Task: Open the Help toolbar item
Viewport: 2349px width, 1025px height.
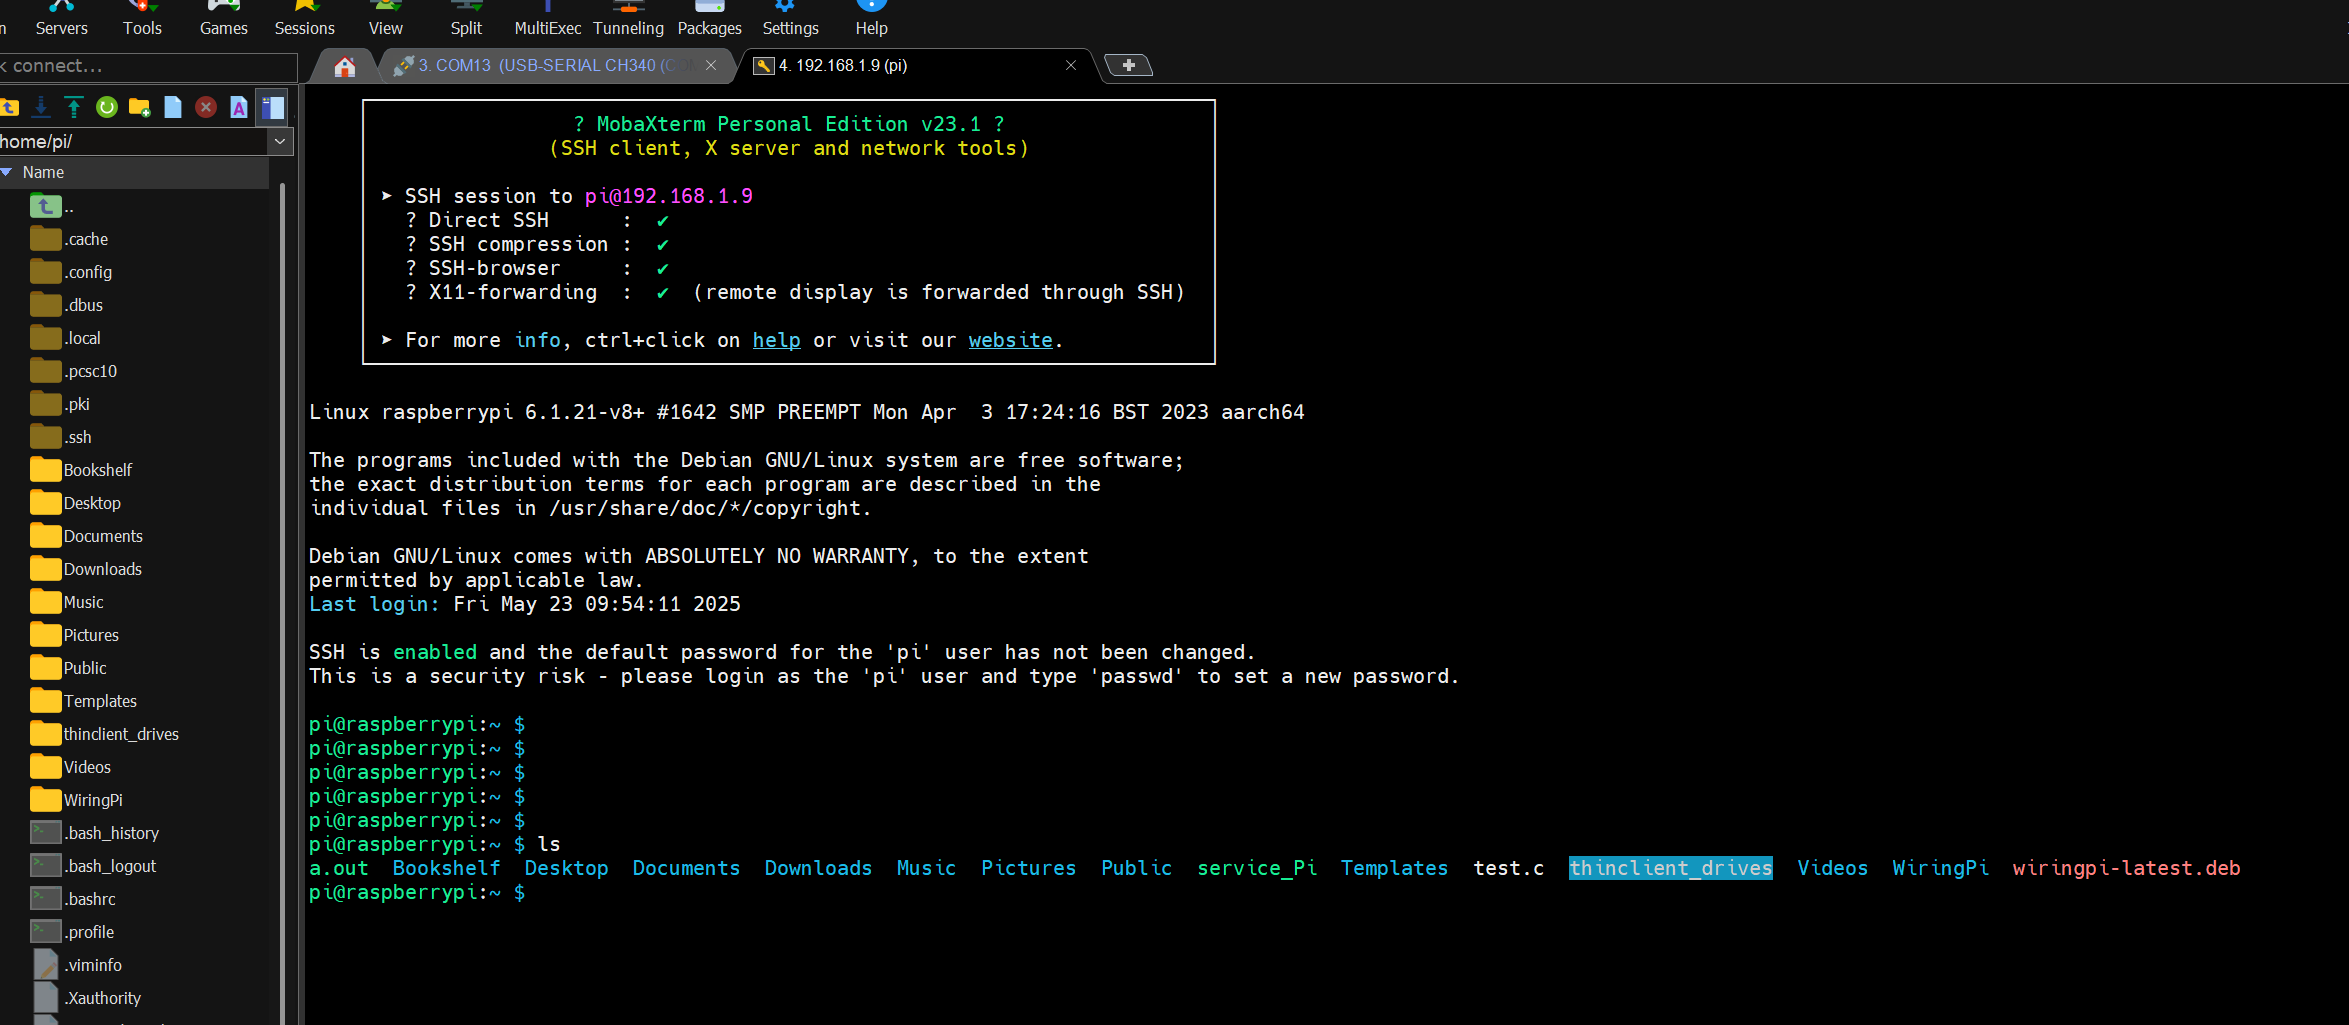Action: (871, 19)
